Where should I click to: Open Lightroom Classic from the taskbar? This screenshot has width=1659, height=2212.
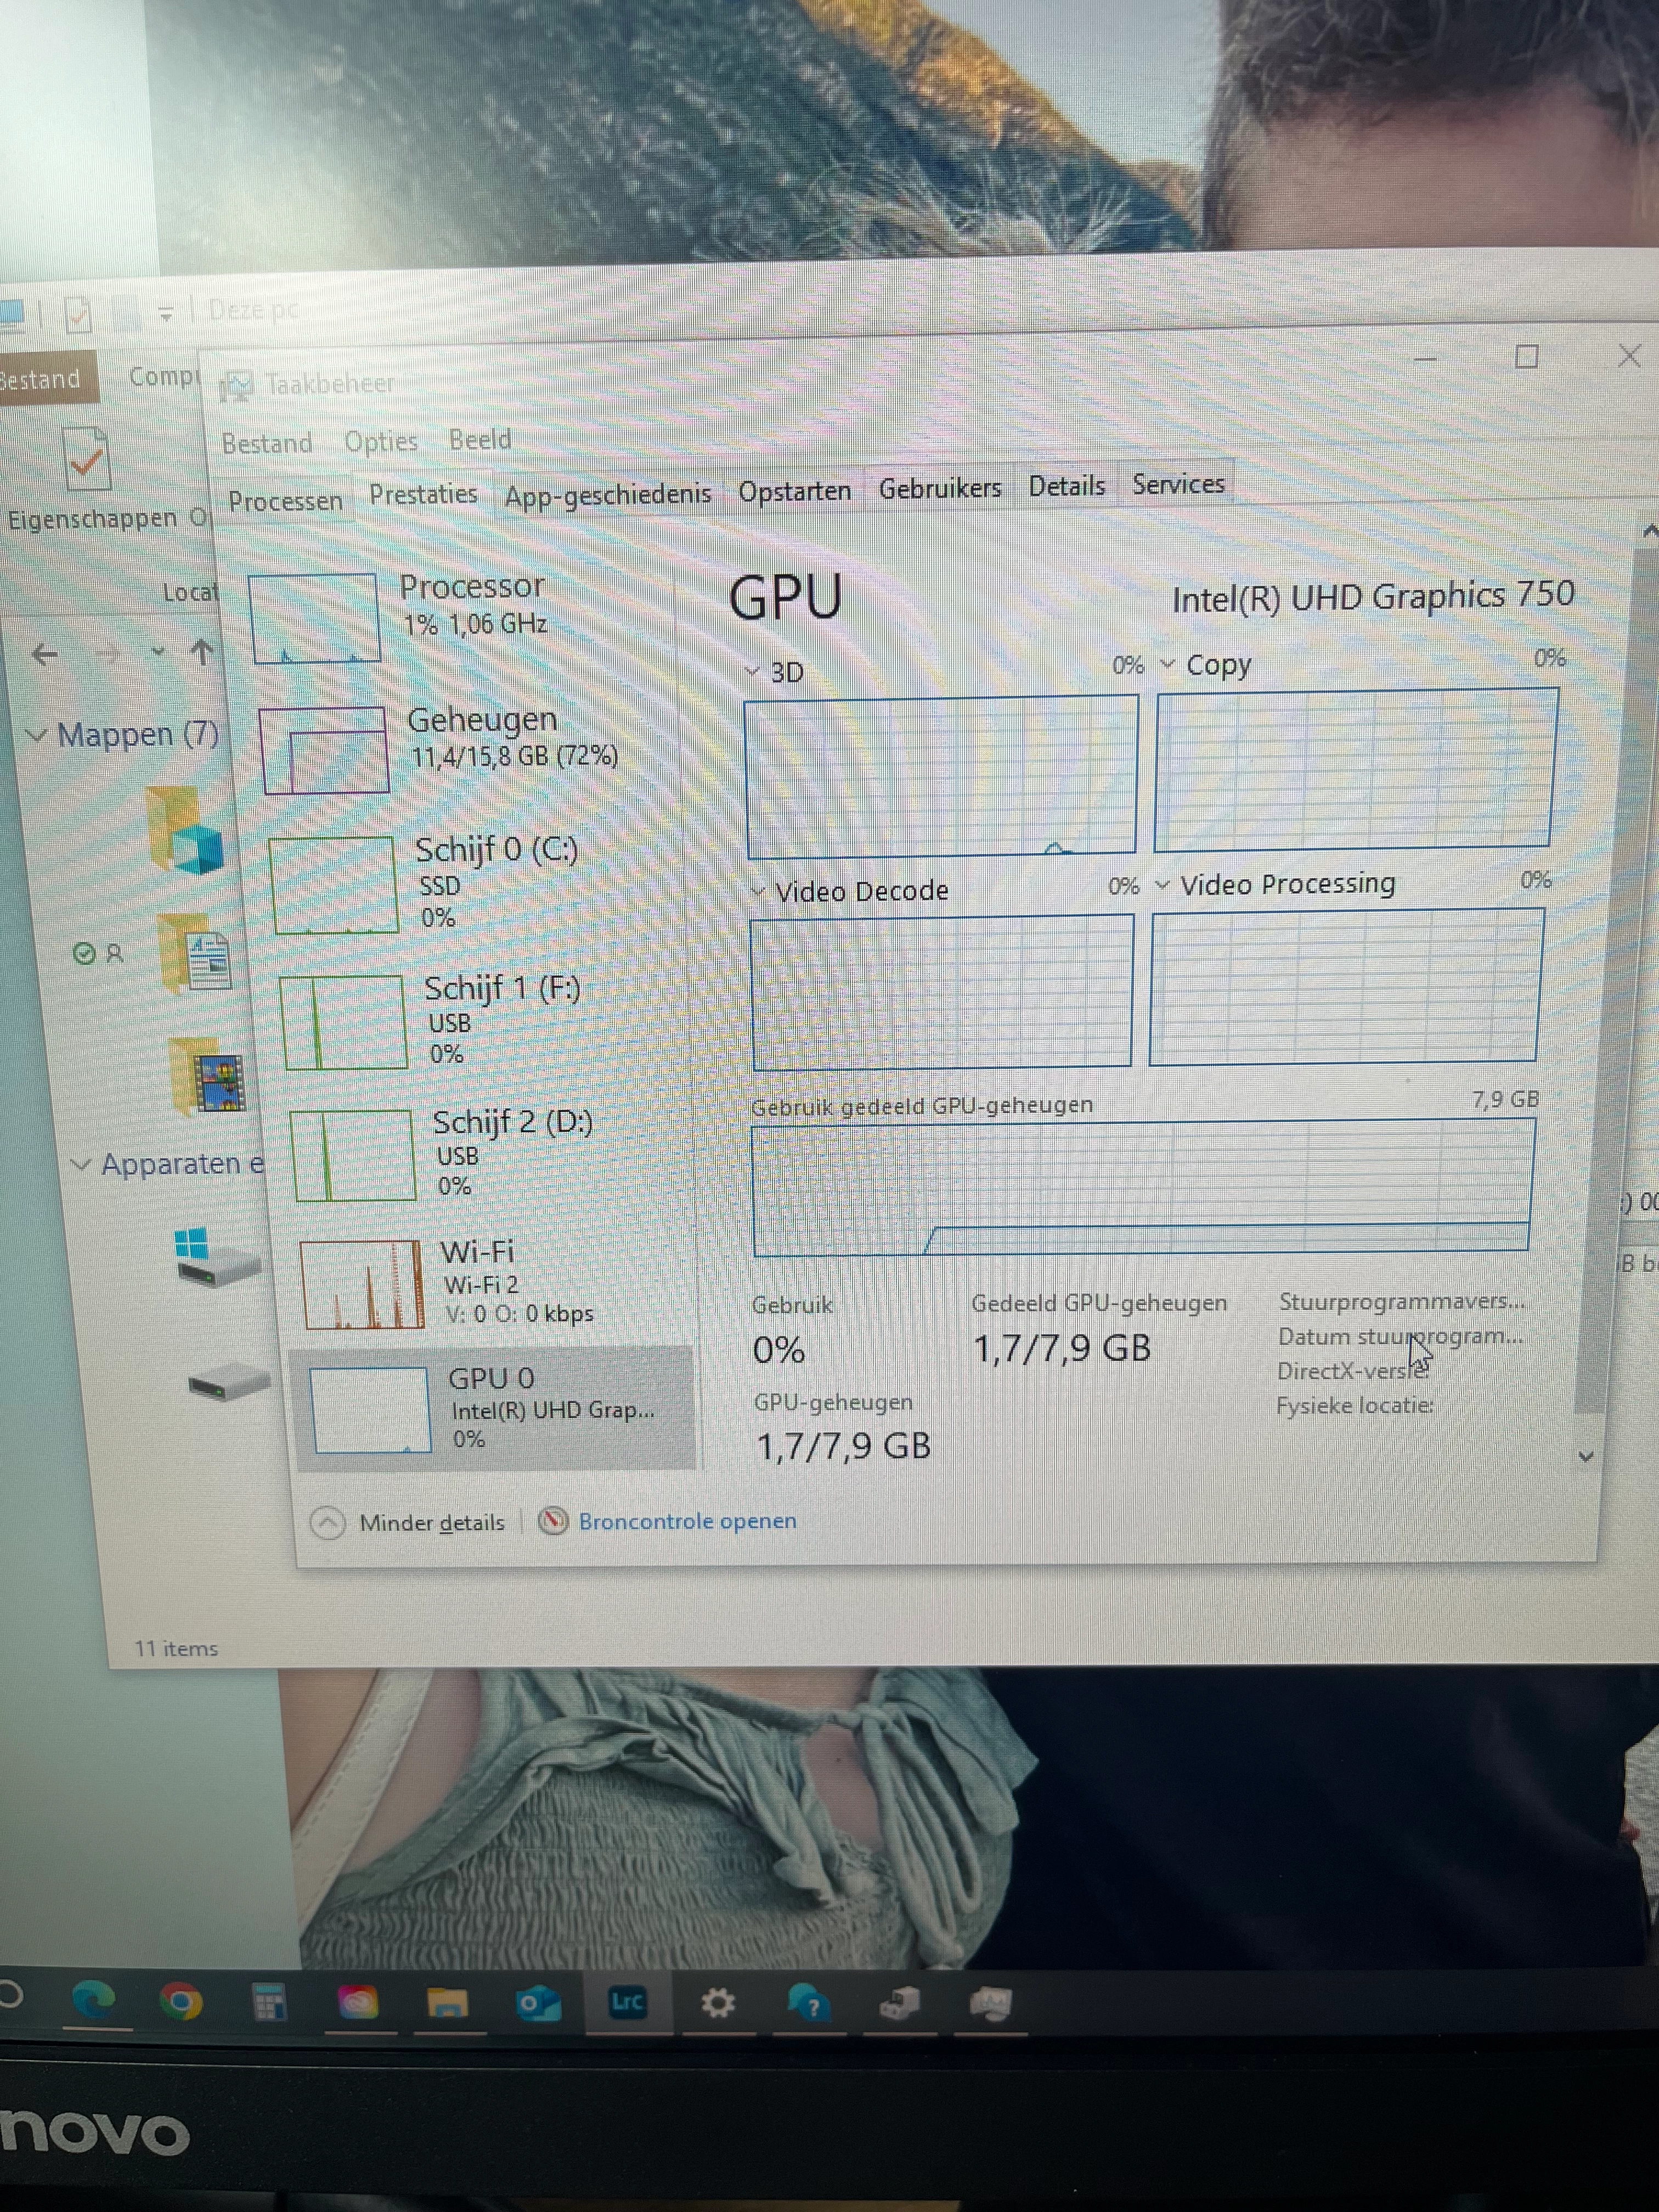[627, 2001]
